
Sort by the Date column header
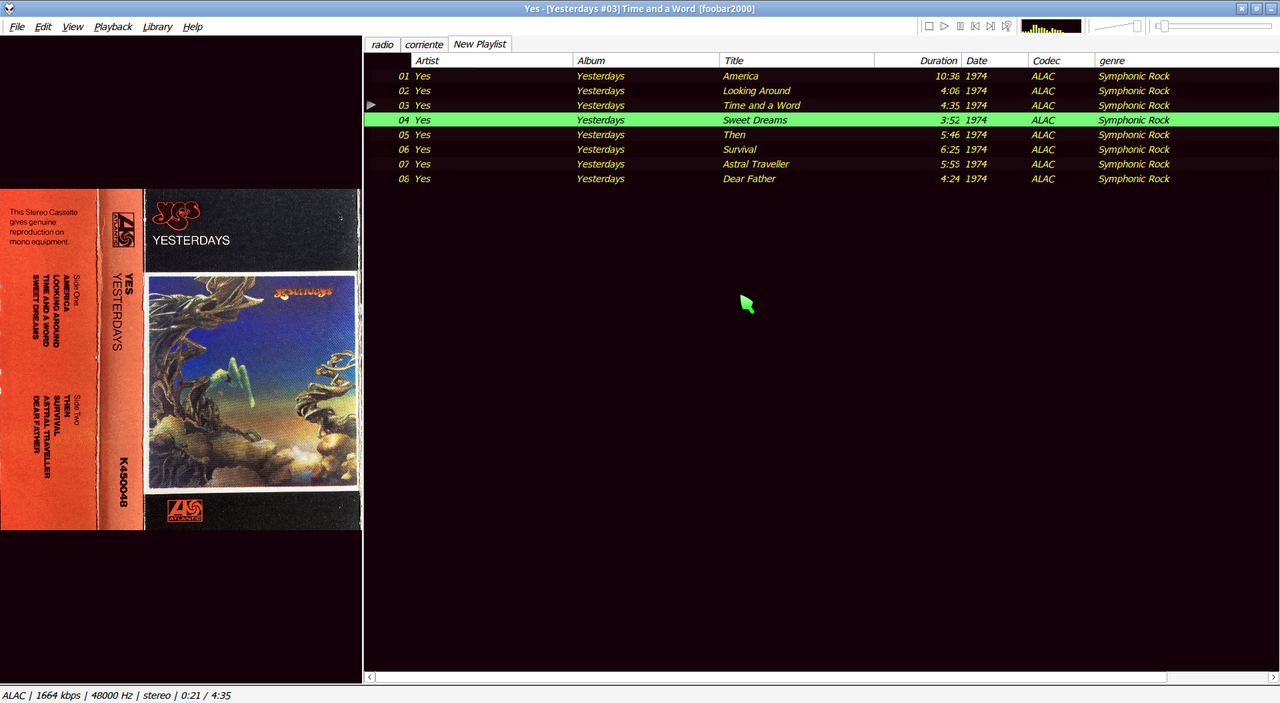pyautogui.click(x=995, y=61)
